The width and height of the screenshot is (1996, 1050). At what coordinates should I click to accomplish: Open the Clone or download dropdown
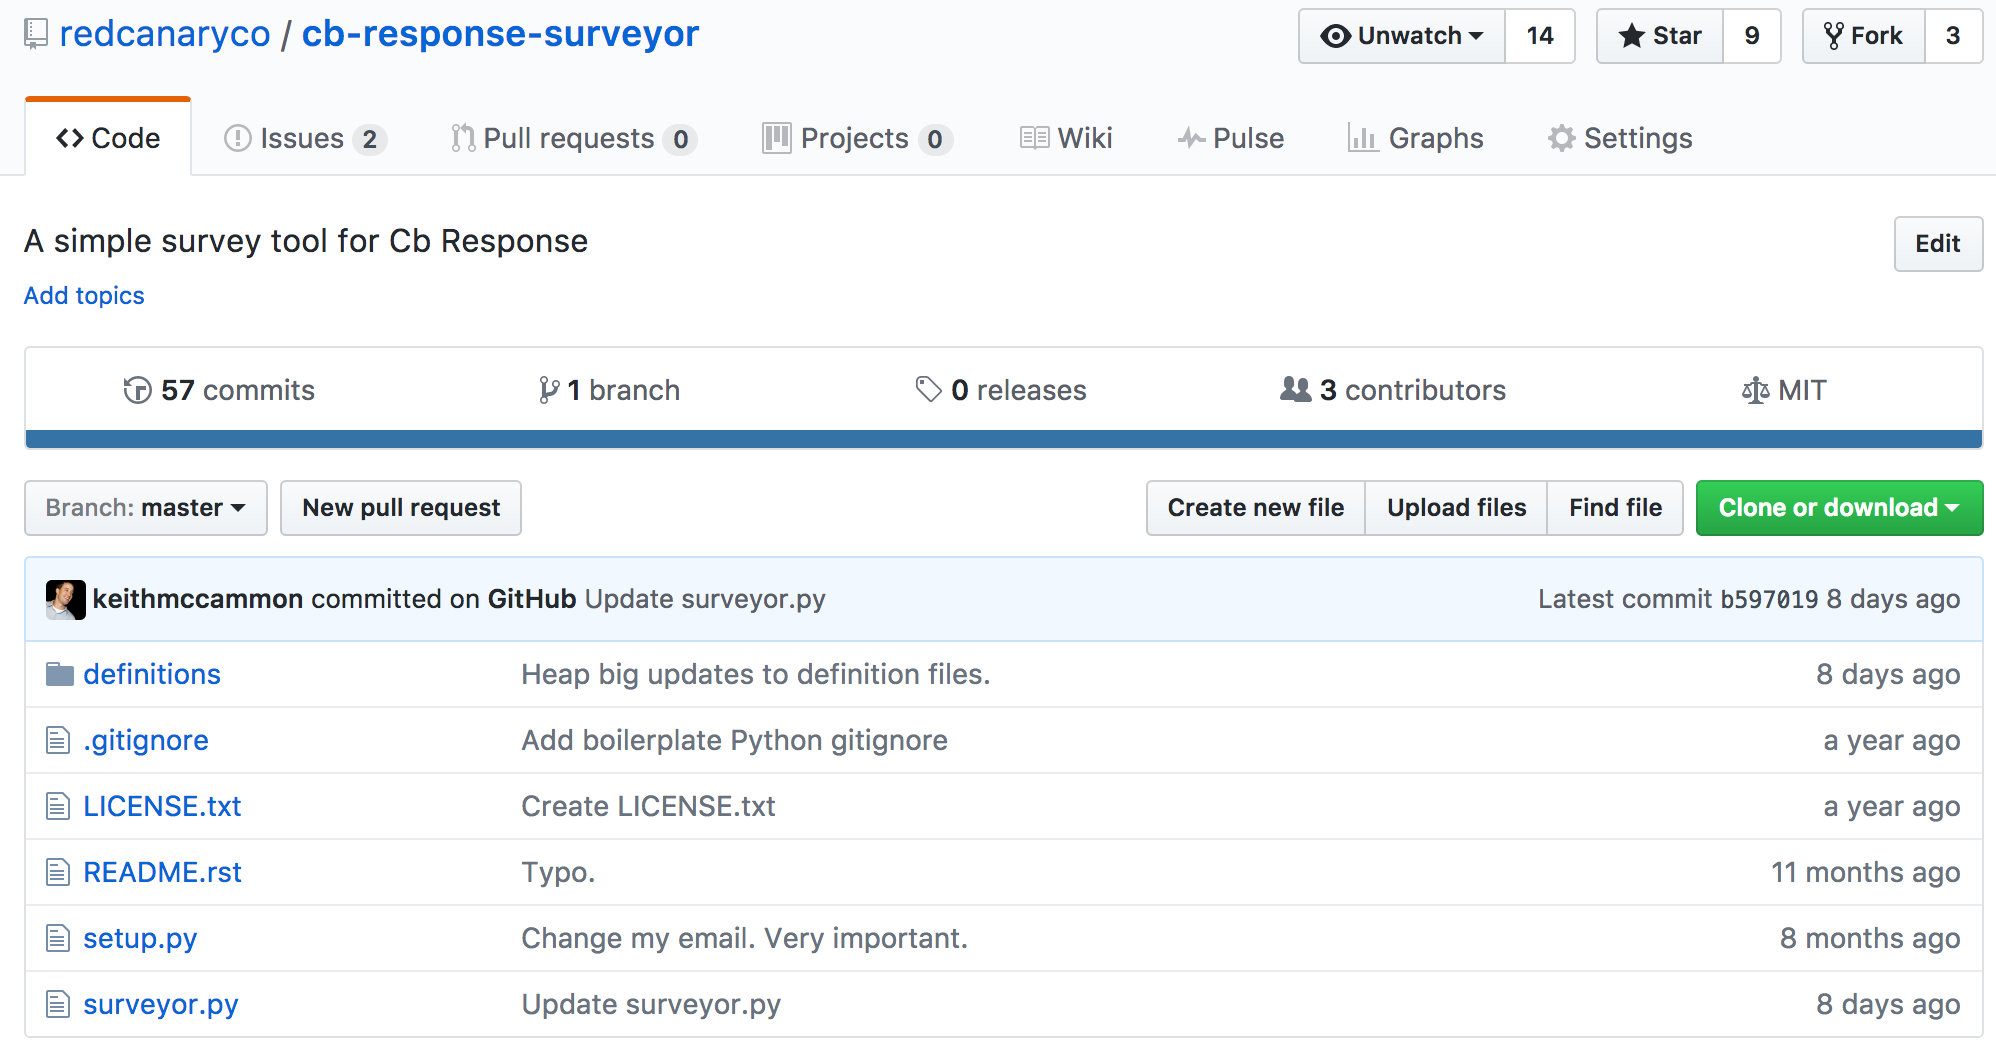point(1838,508)
